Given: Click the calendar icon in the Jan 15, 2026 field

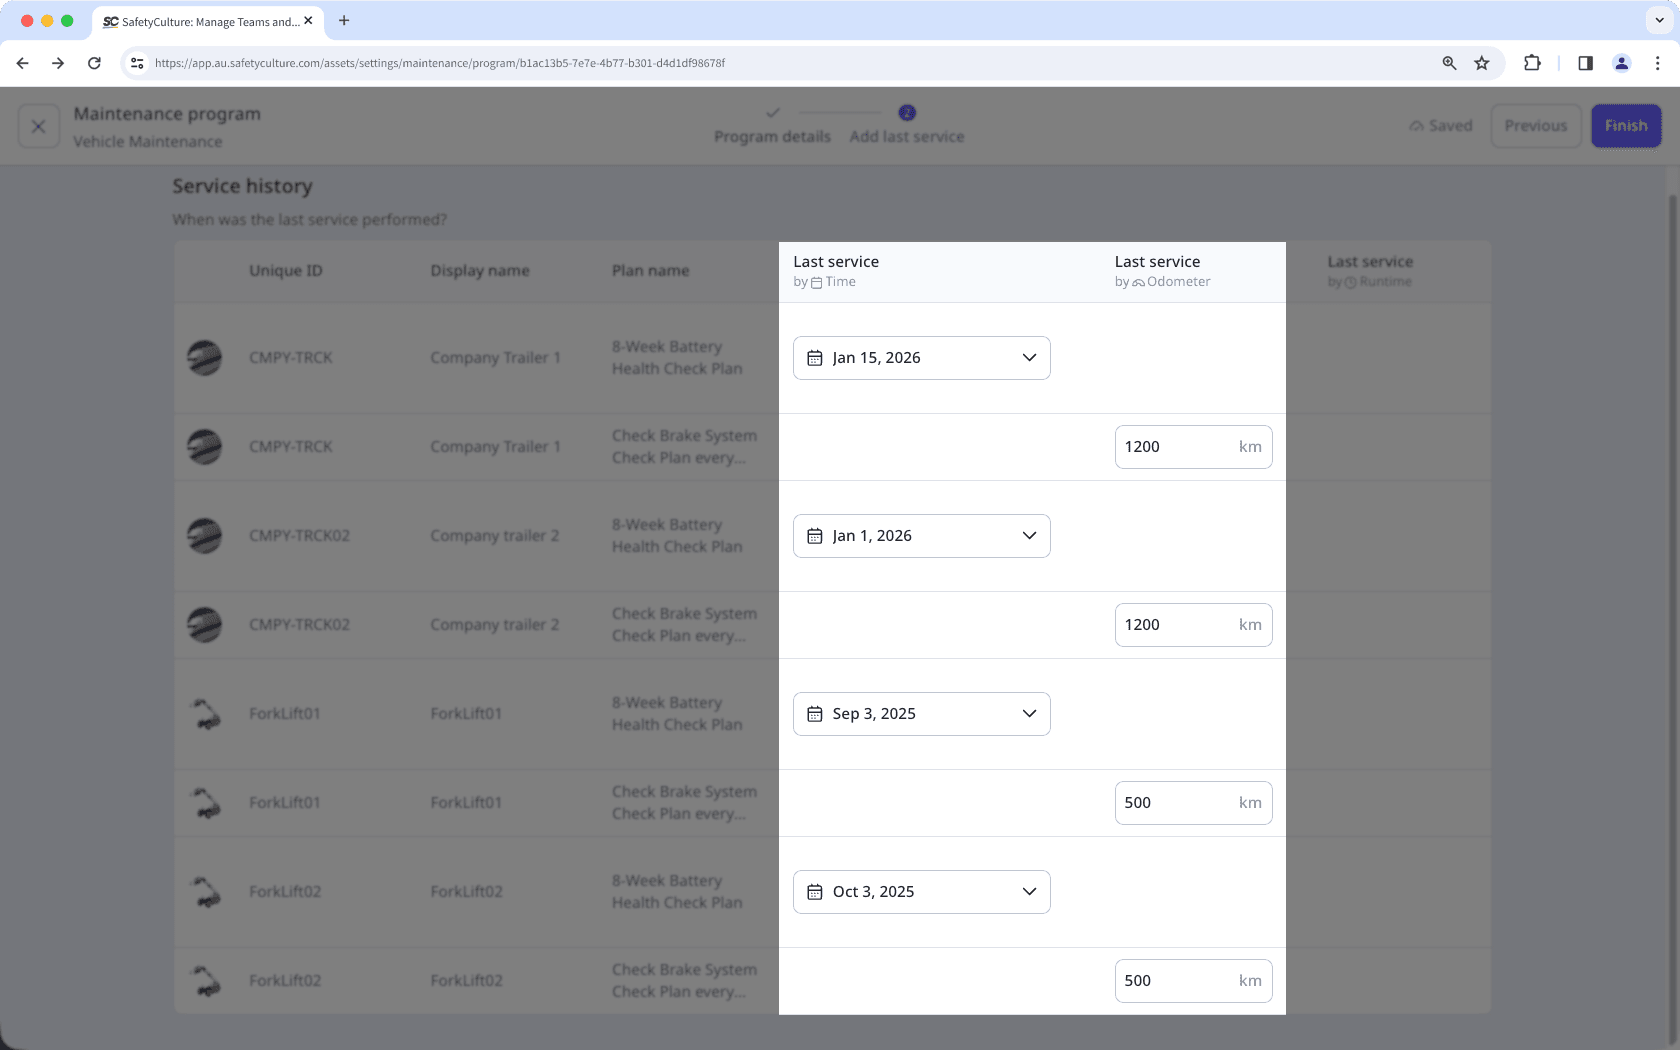Looking at the screenshot, I should pos(814,357).
